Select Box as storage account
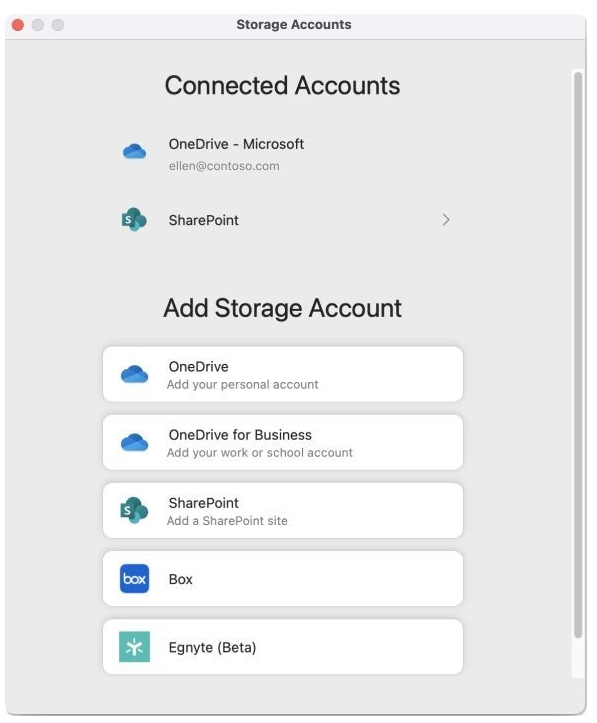 283,578
